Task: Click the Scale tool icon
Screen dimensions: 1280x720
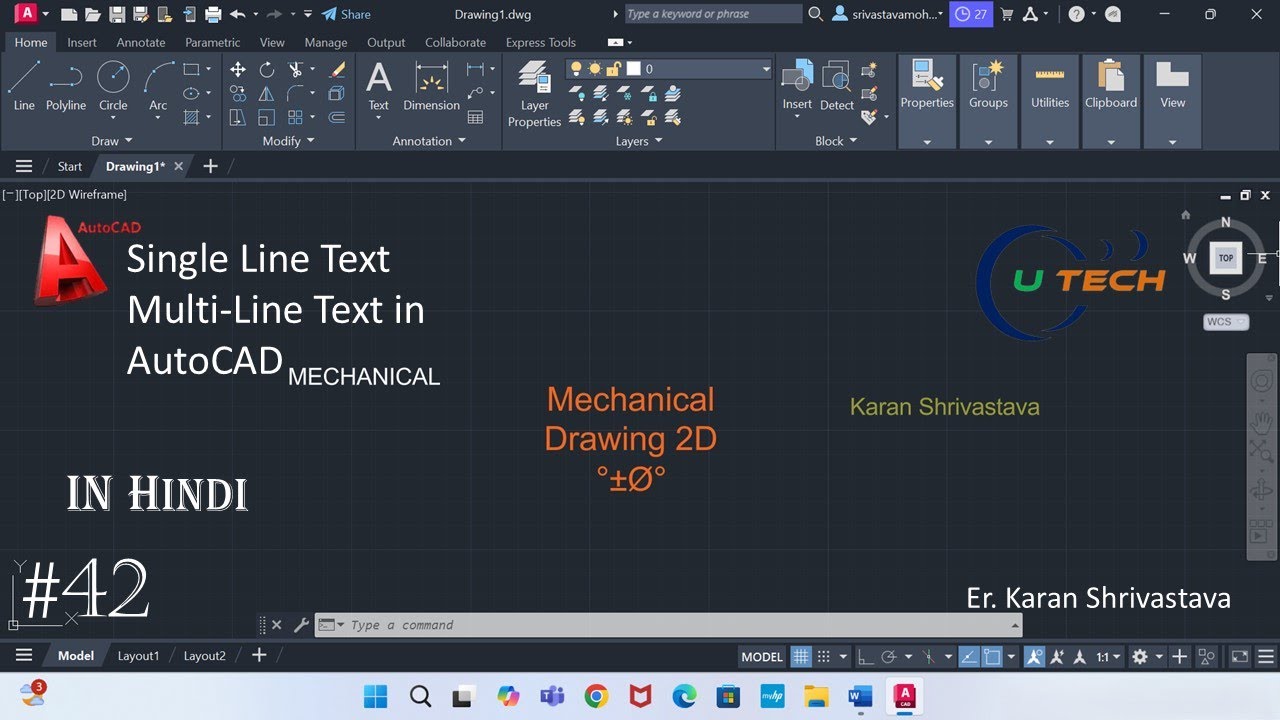Action: click(x=267, y=117)
